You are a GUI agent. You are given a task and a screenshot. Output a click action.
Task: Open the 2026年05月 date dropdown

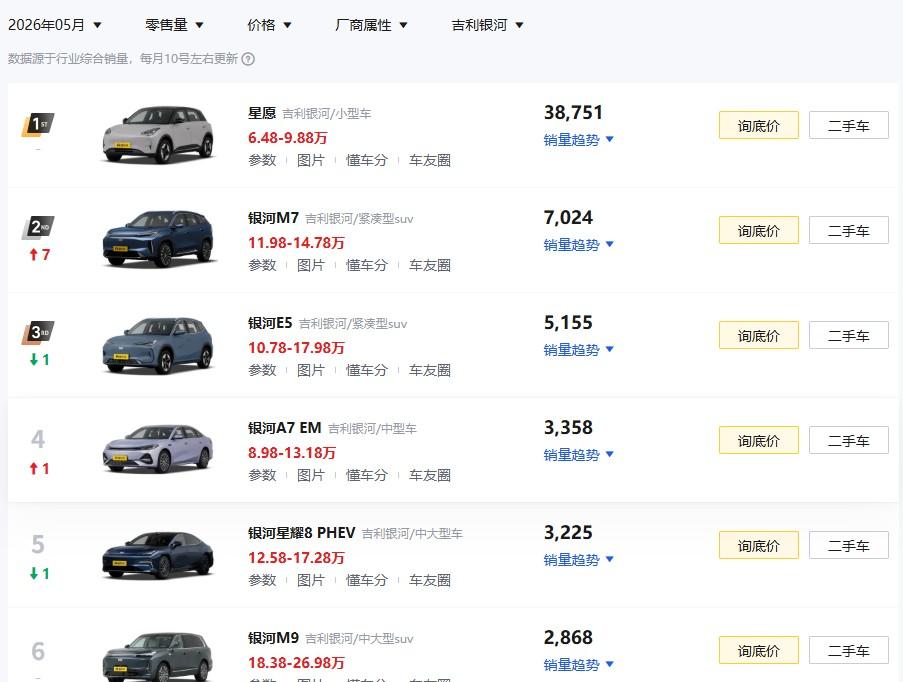click(55, 25)
